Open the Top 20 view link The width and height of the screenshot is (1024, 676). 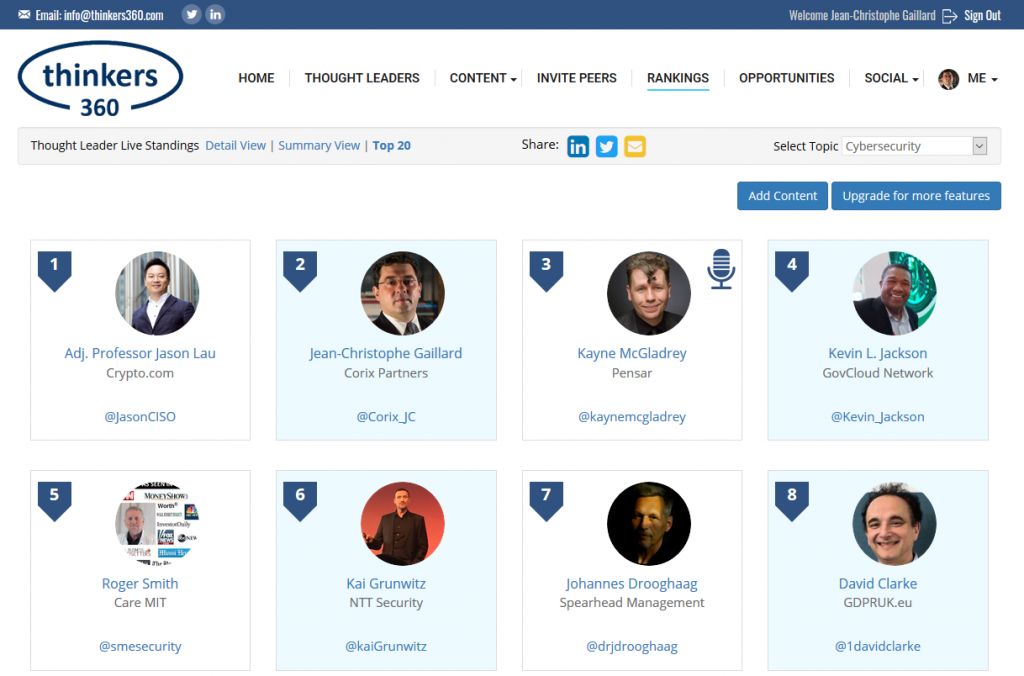[x=391, y=145]
